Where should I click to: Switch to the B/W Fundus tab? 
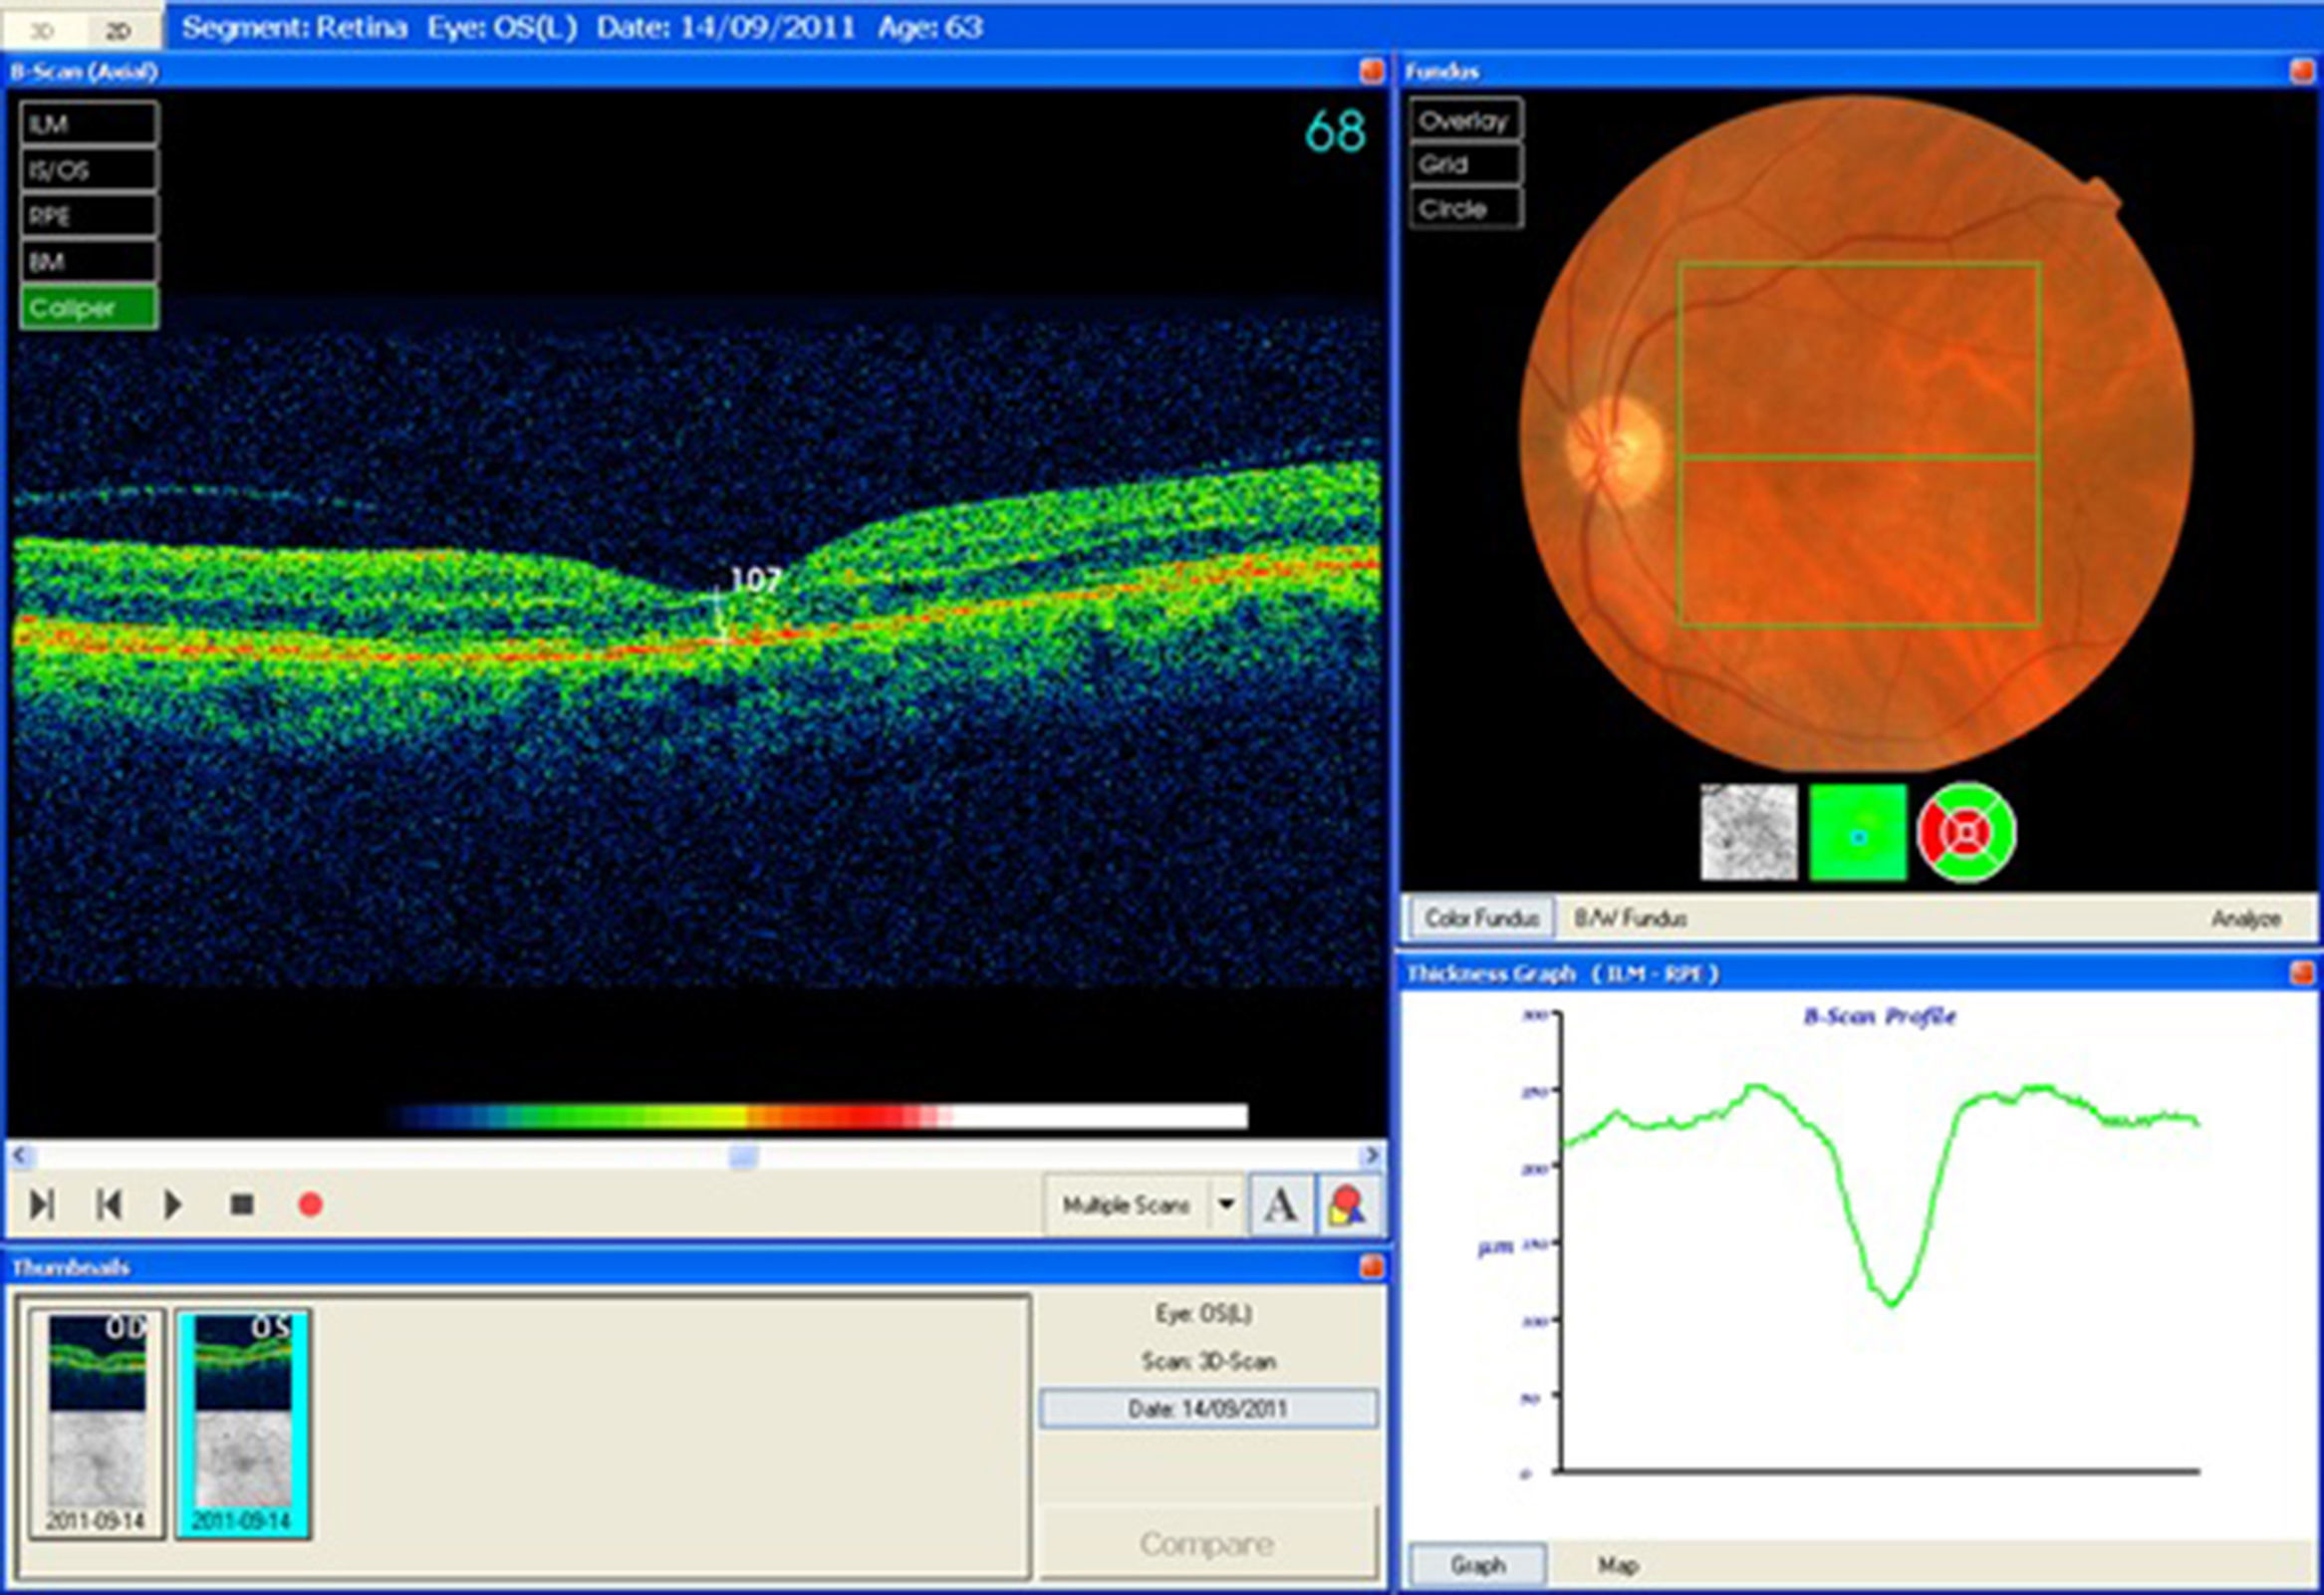click(x=1630, y=918)
